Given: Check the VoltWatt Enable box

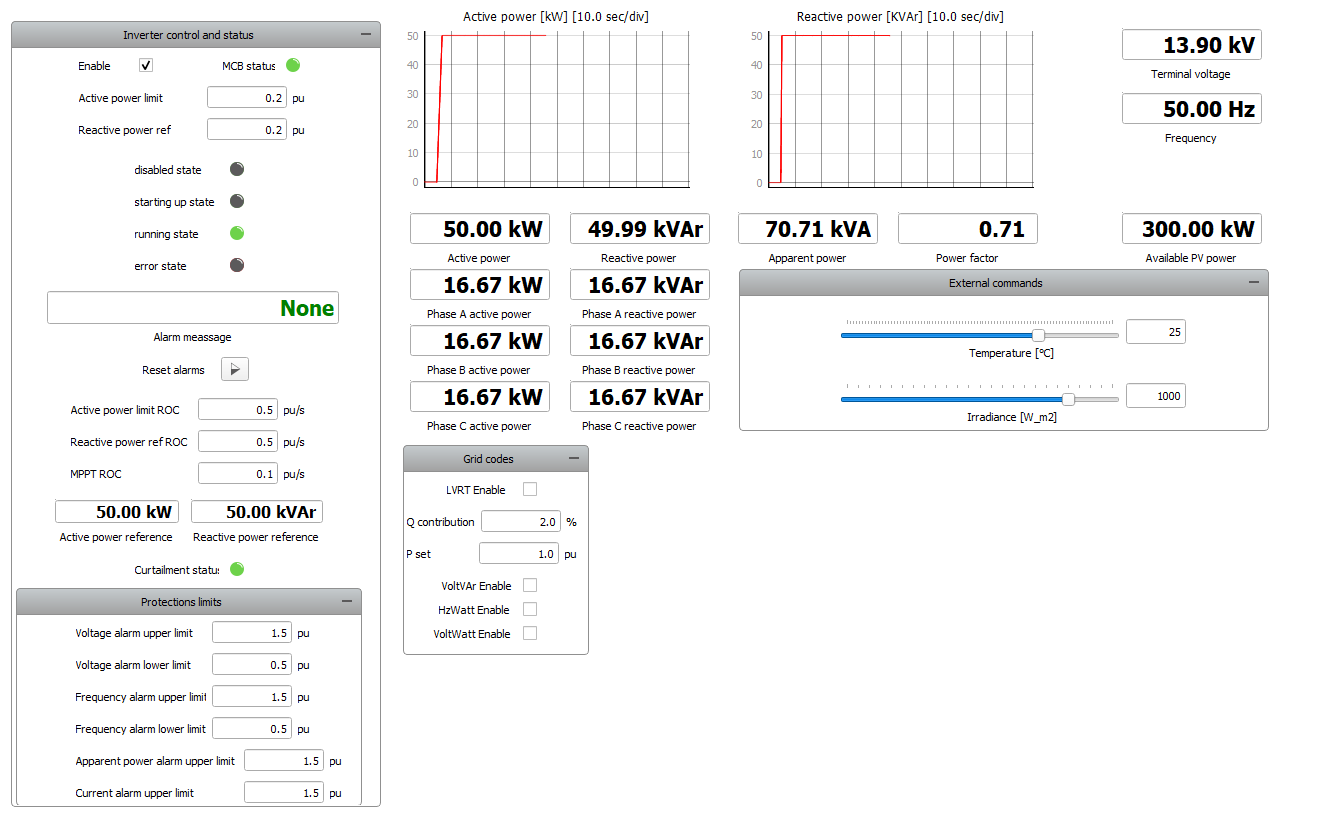Looking at the screenshot, I should [x=530, y=634].
